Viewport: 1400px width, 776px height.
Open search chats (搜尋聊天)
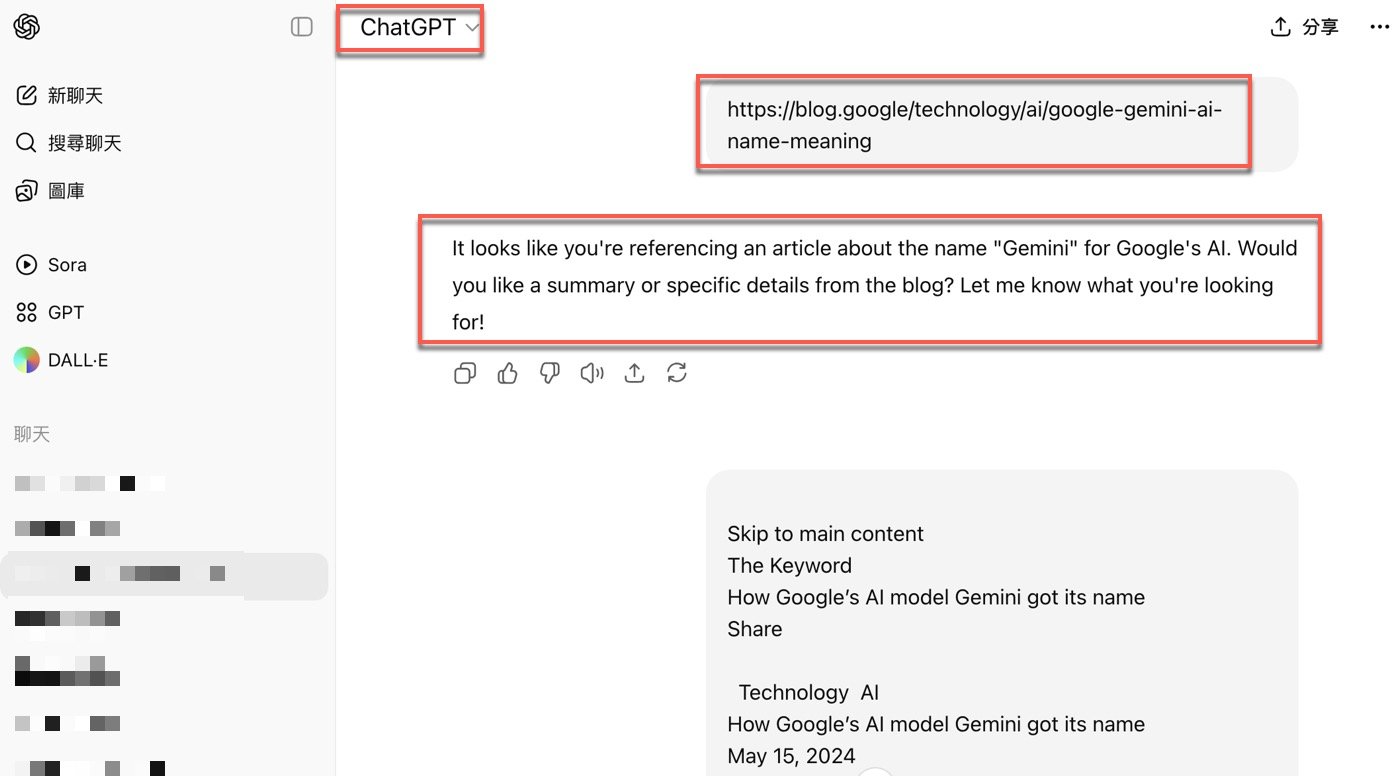(69, 143)
